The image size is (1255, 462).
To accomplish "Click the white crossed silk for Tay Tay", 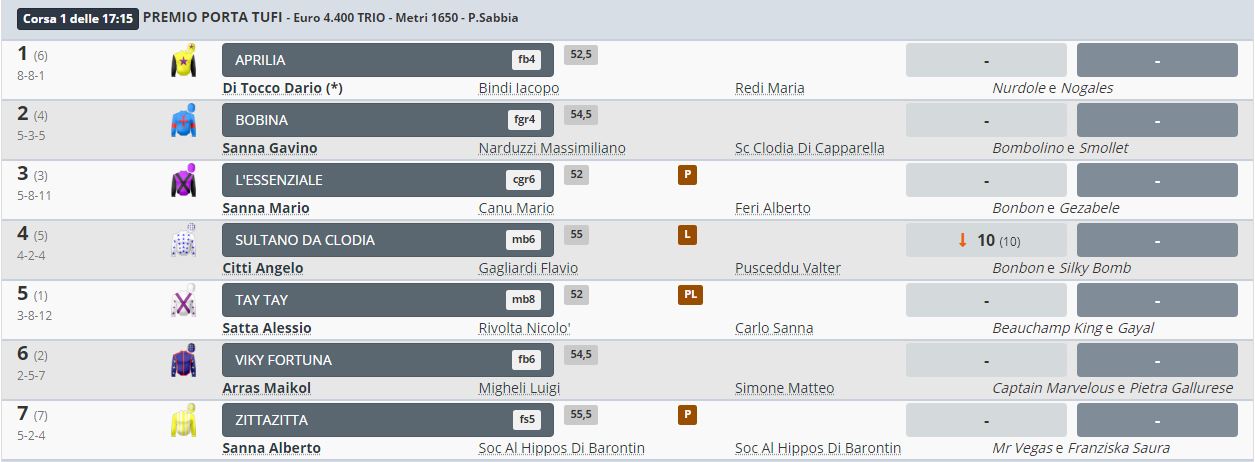I will [183, 302].
